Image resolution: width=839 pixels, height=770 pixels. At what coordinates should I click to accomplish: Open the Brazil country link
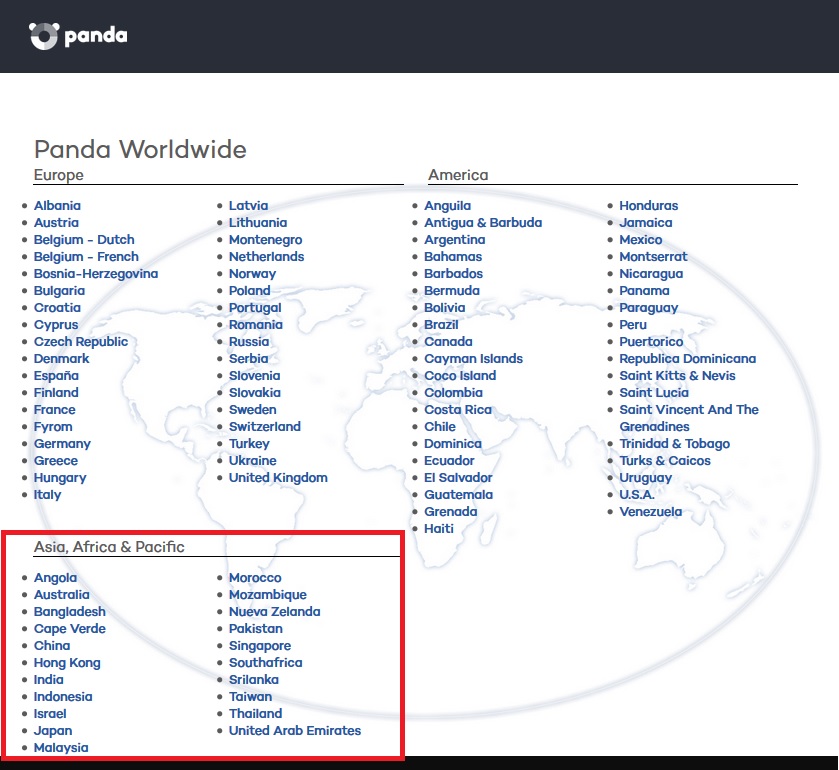pyautogui.click(x=441, y=325)
